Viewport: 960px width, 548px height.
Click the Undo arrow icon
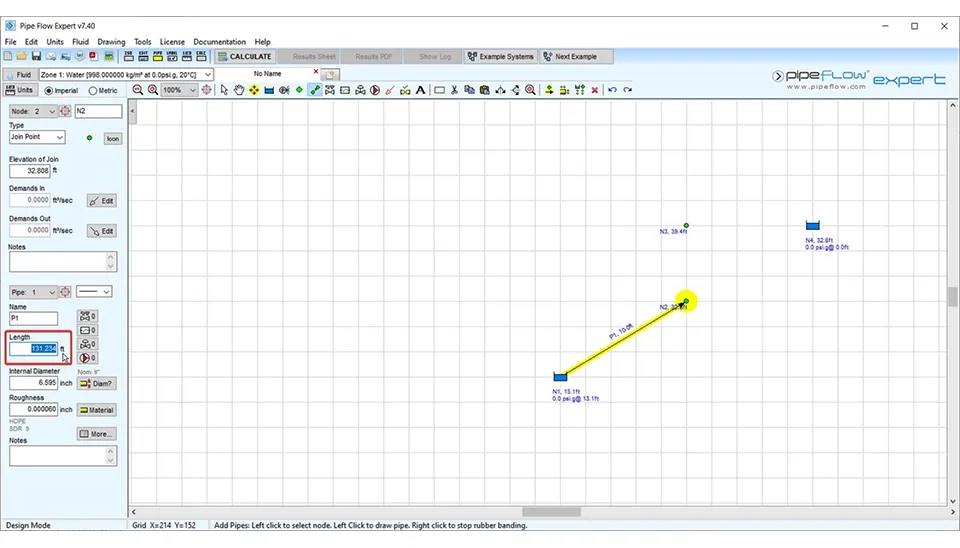pyautogui.click(x=612, y=90)
